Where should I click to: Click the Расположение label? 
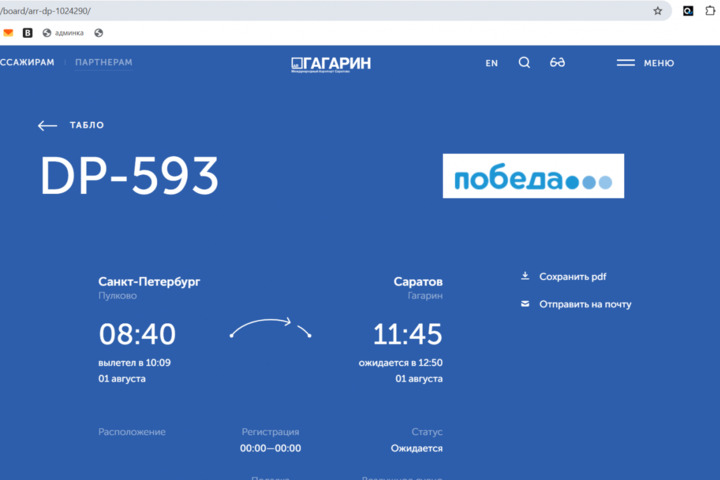click(x=132, y=432)
